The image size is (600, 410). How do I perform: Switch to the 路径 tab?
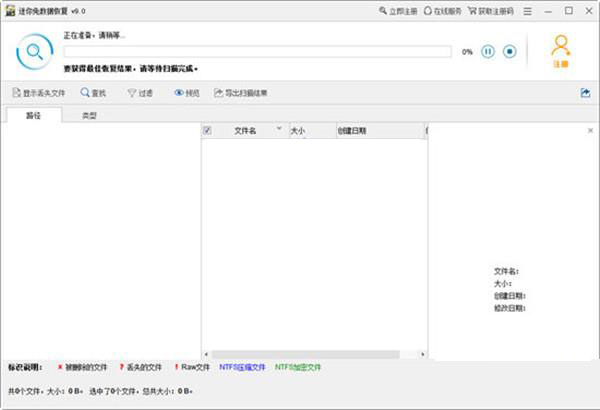click(33, 115)
